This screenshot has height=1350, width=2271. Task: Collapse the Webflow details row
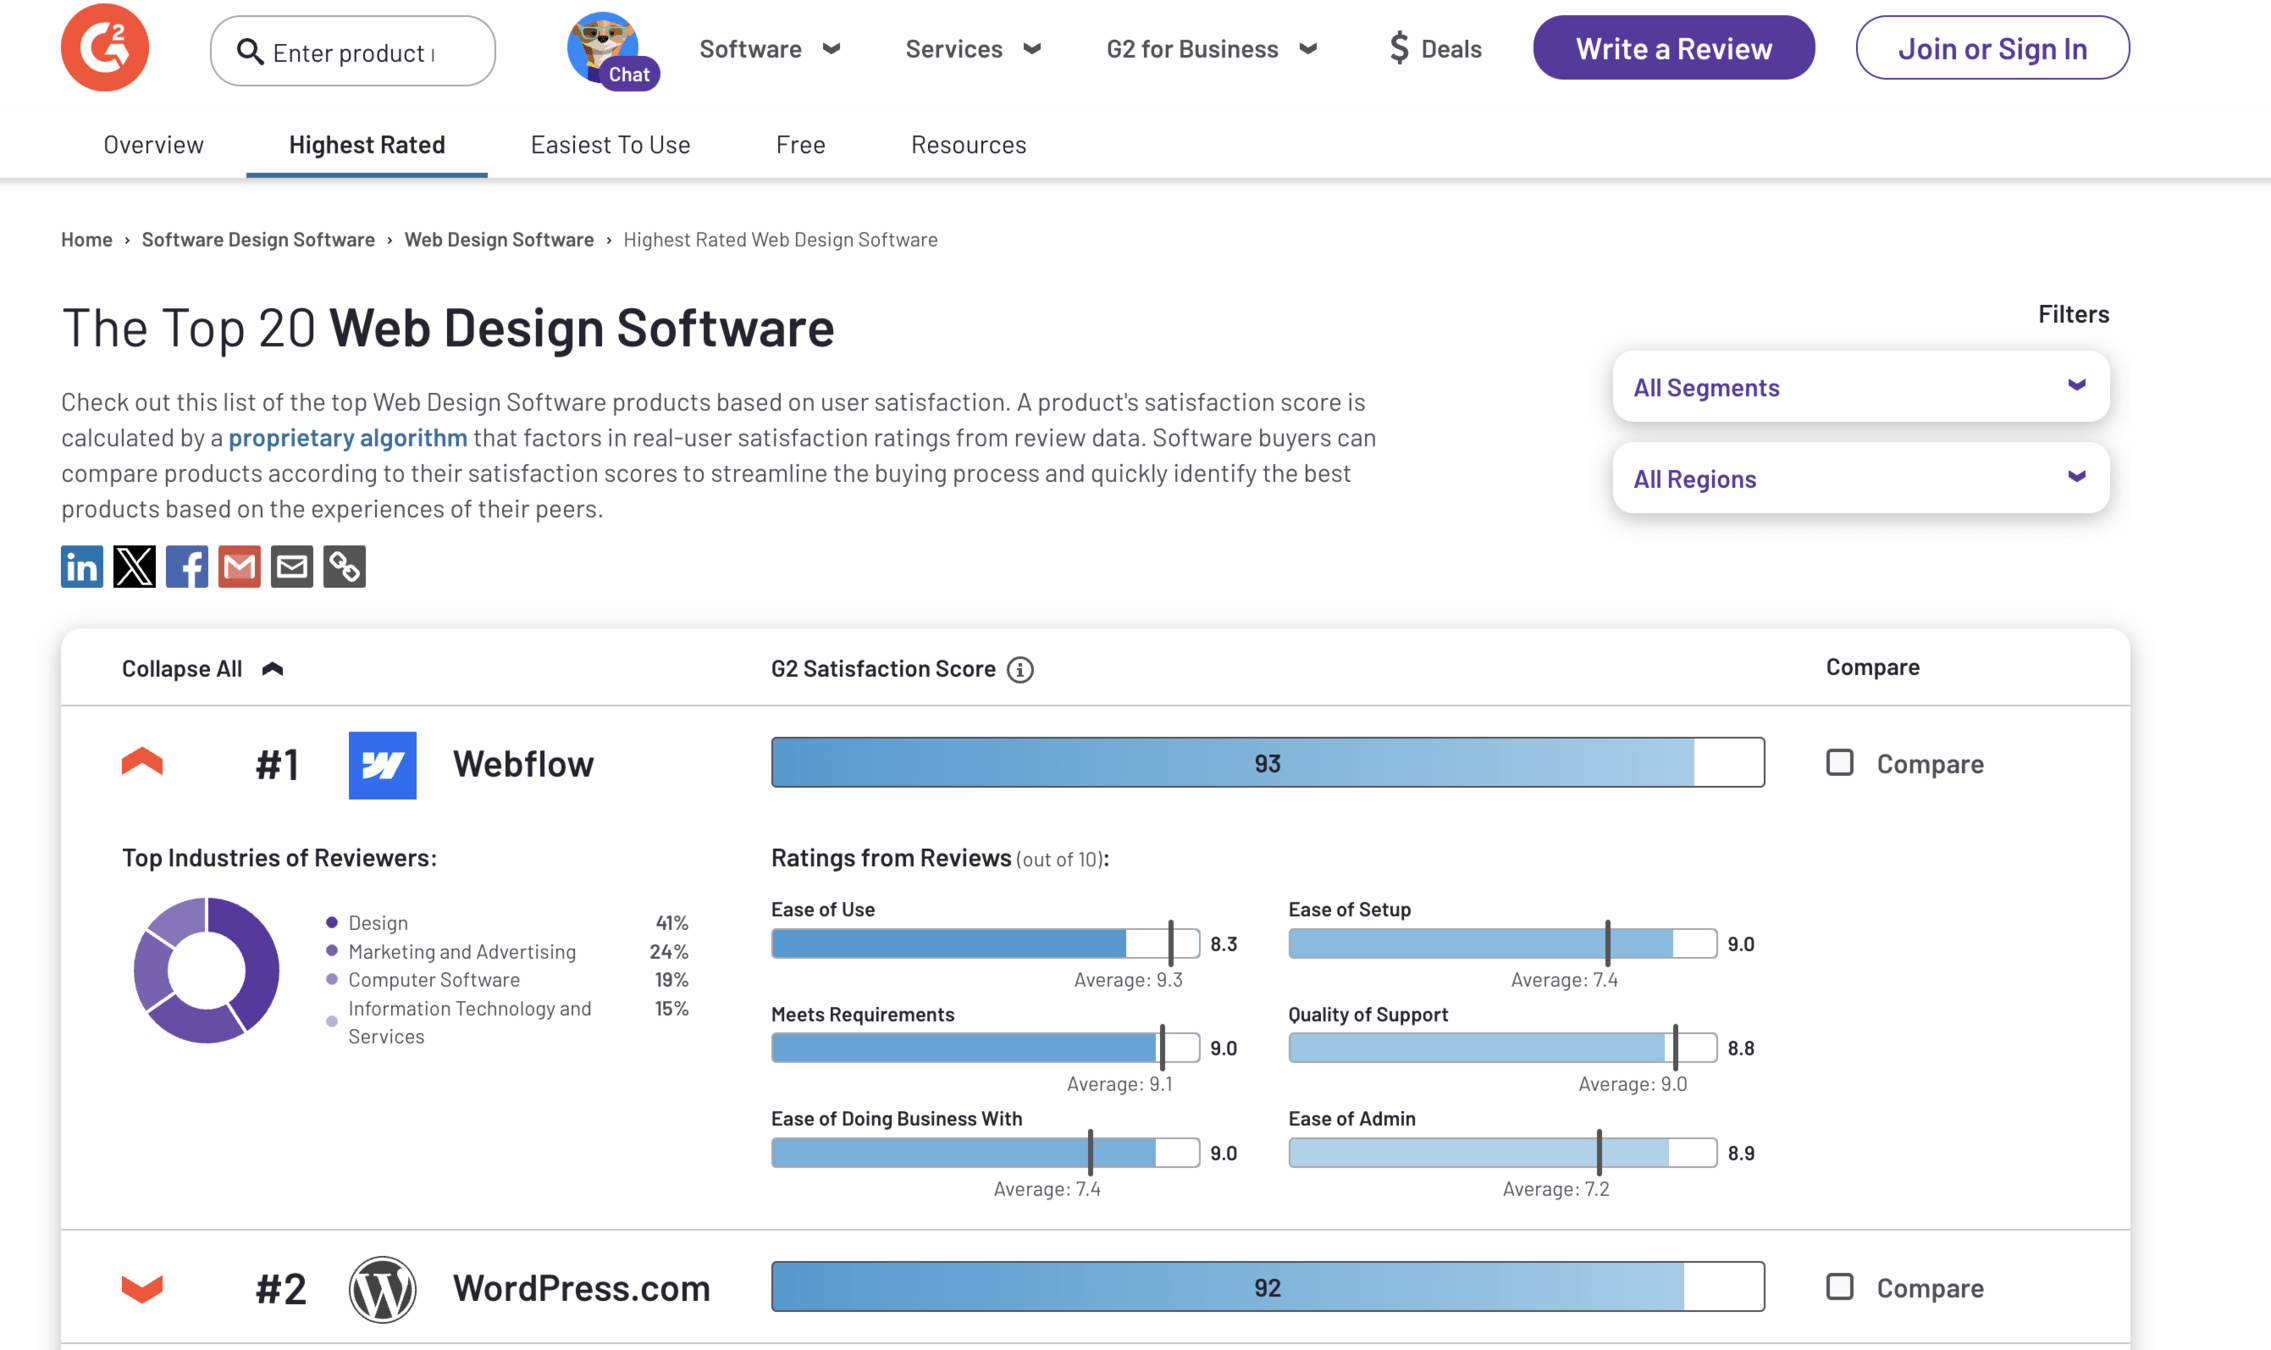click(142, 763)
